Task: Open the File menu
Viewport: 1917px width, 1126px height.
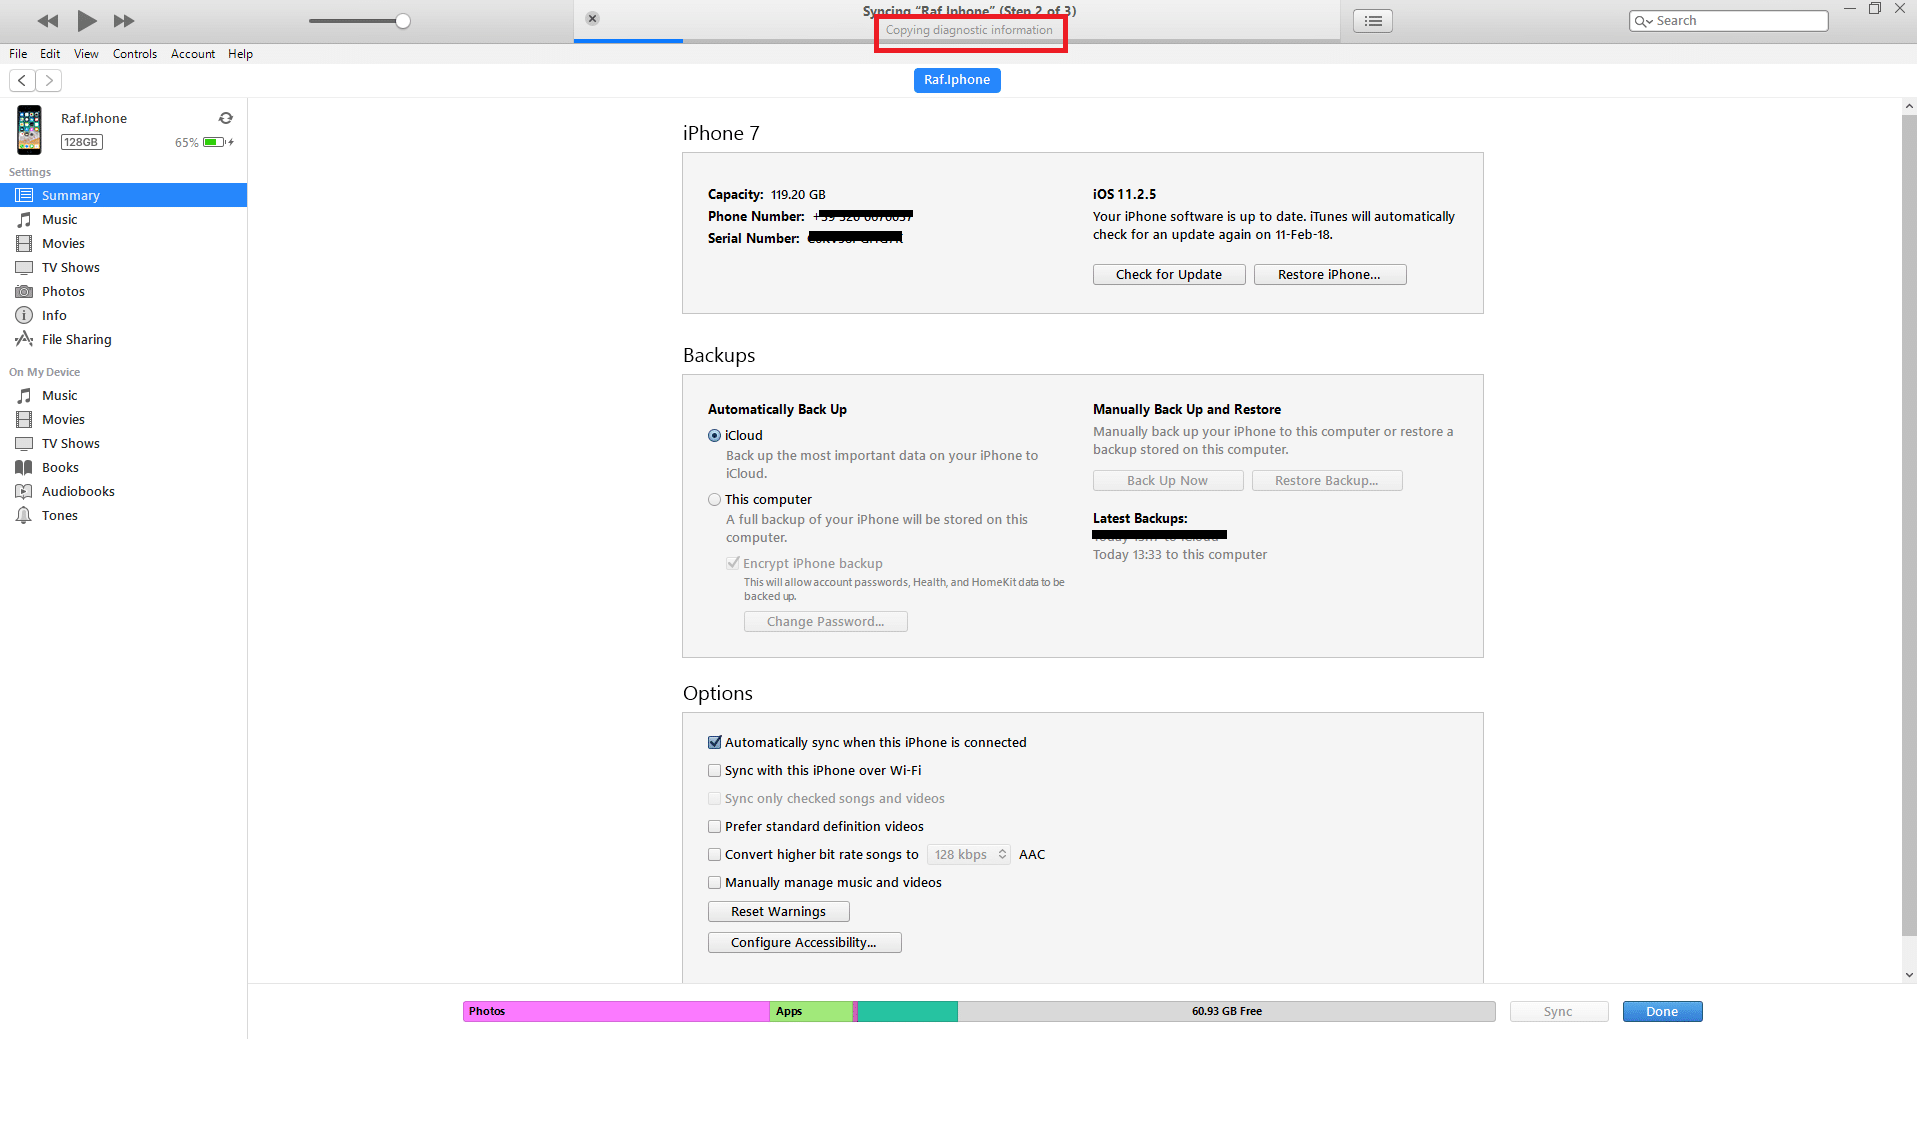Action: point(18,54)
